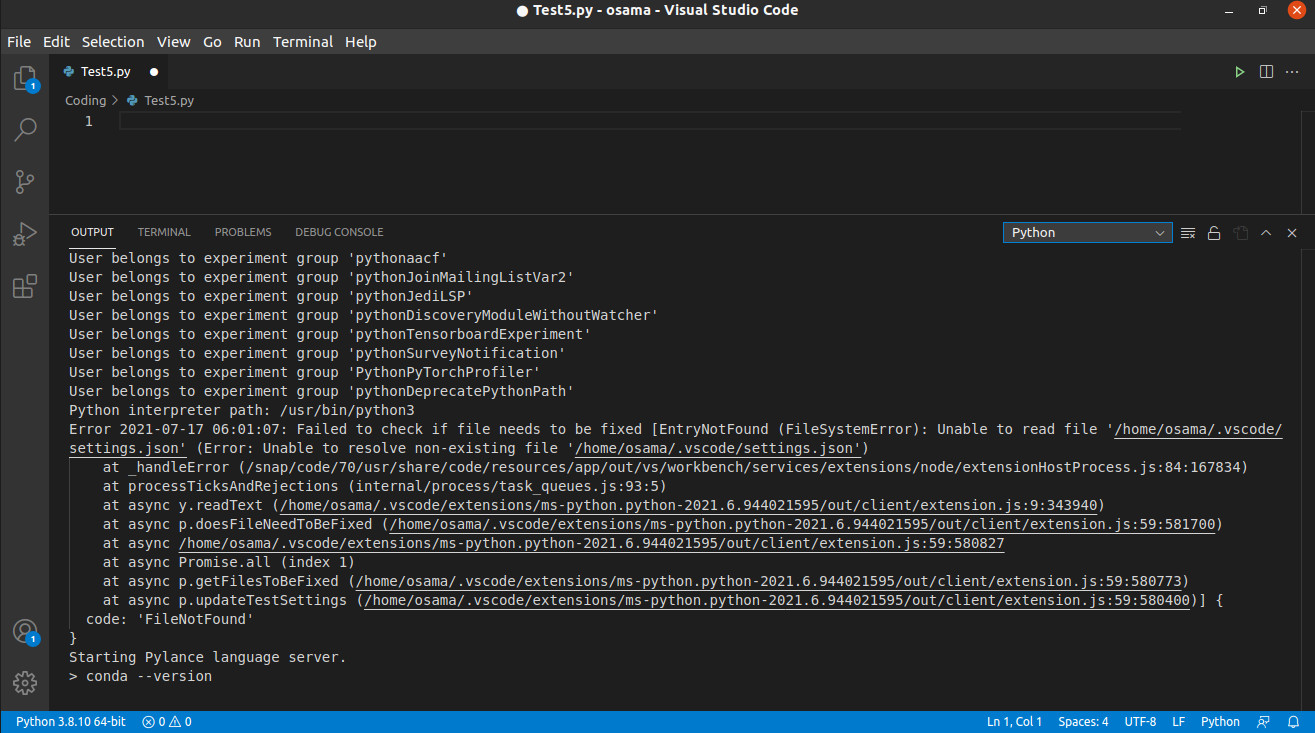The image size is (1315, 733).
Task: Open the output channel dropdown showing Python
Action: pyautogui.click(x=1087, y=232)
